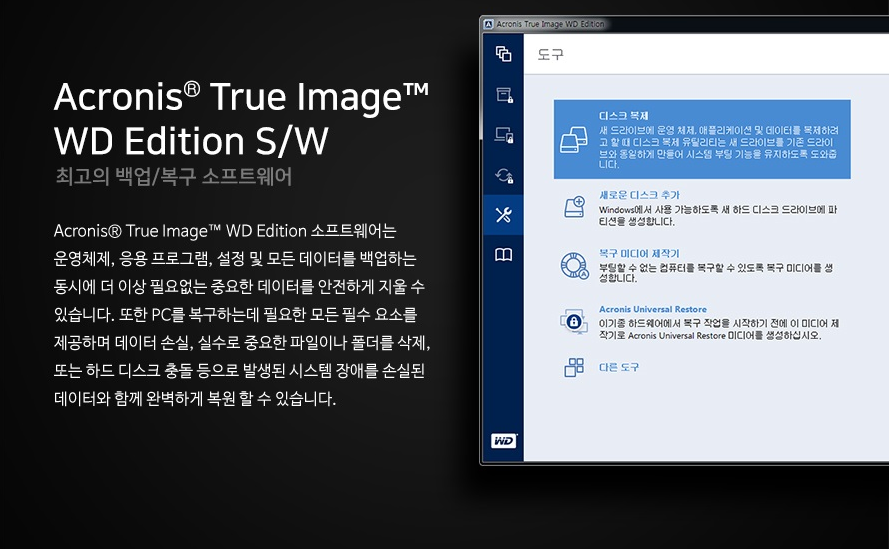Click the 최고의 백업/복구 소프트웨어 subtitle

tap(174, 176)
